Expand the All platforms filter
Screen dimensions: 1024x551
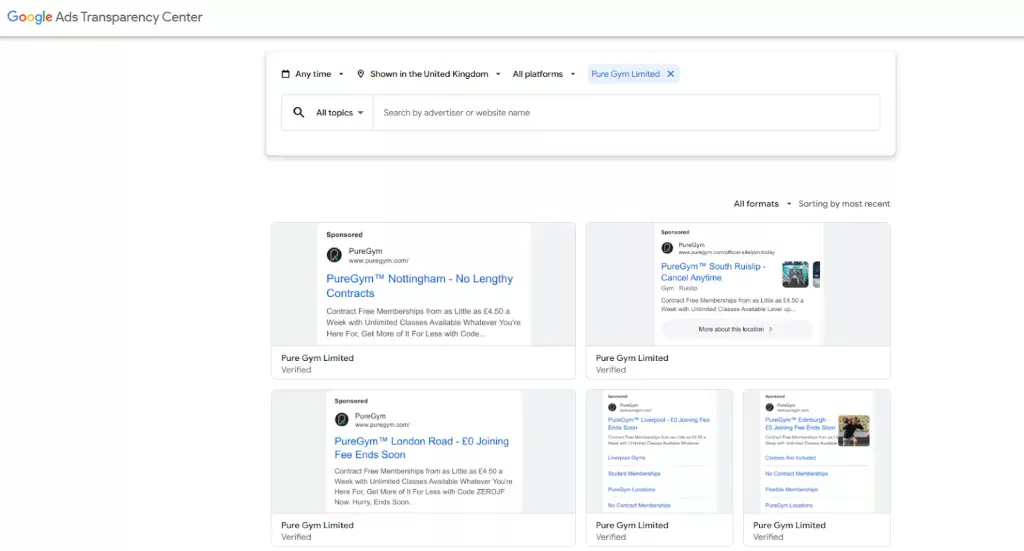point(544,74)
